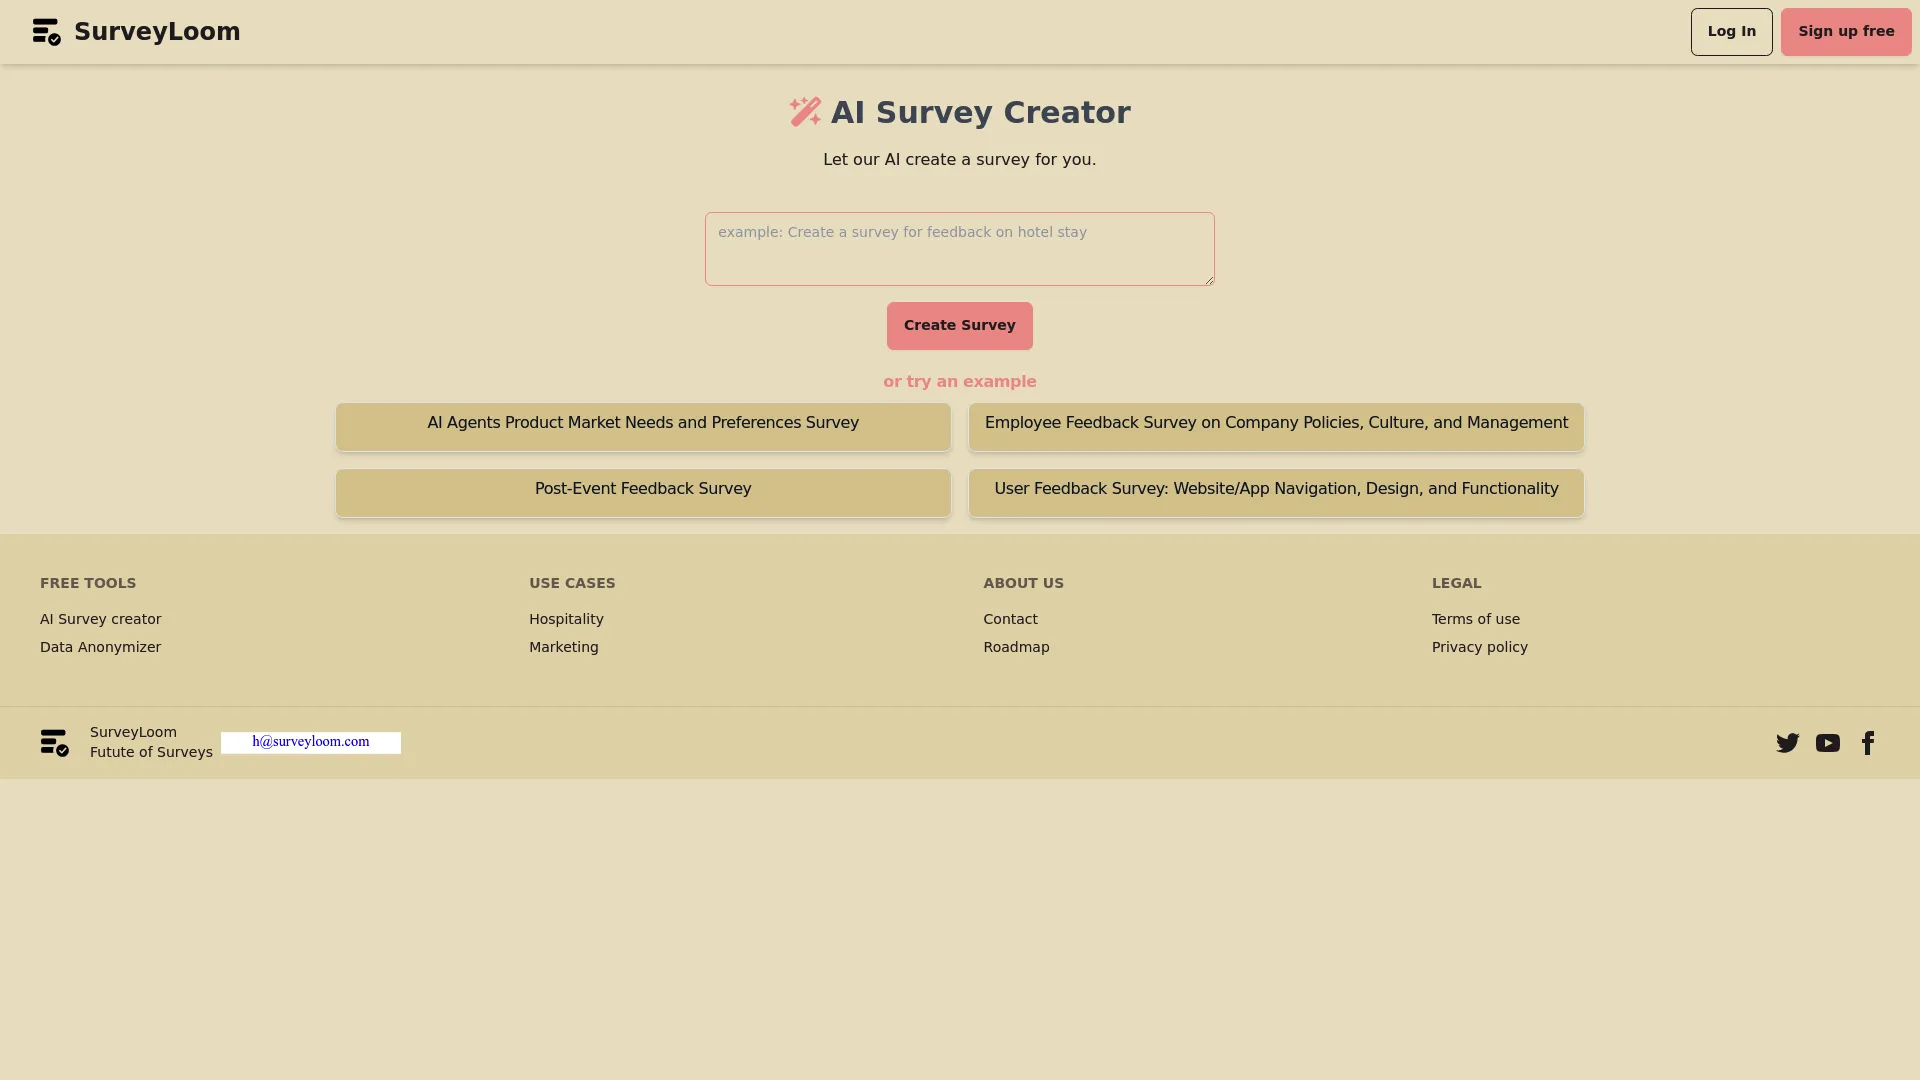Focus the survey description text area
Viewport: 1920px width, 1080px height.
(960, 249)
